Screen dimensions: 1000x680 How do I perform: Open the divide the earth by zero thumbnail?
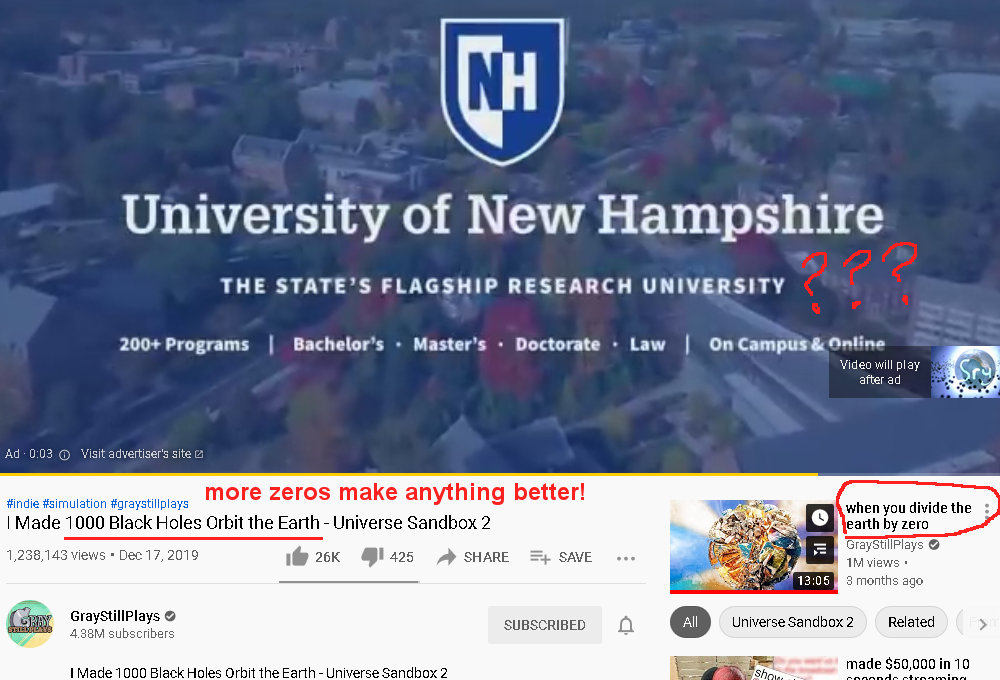pyautogui.click(x=754, y=545)
